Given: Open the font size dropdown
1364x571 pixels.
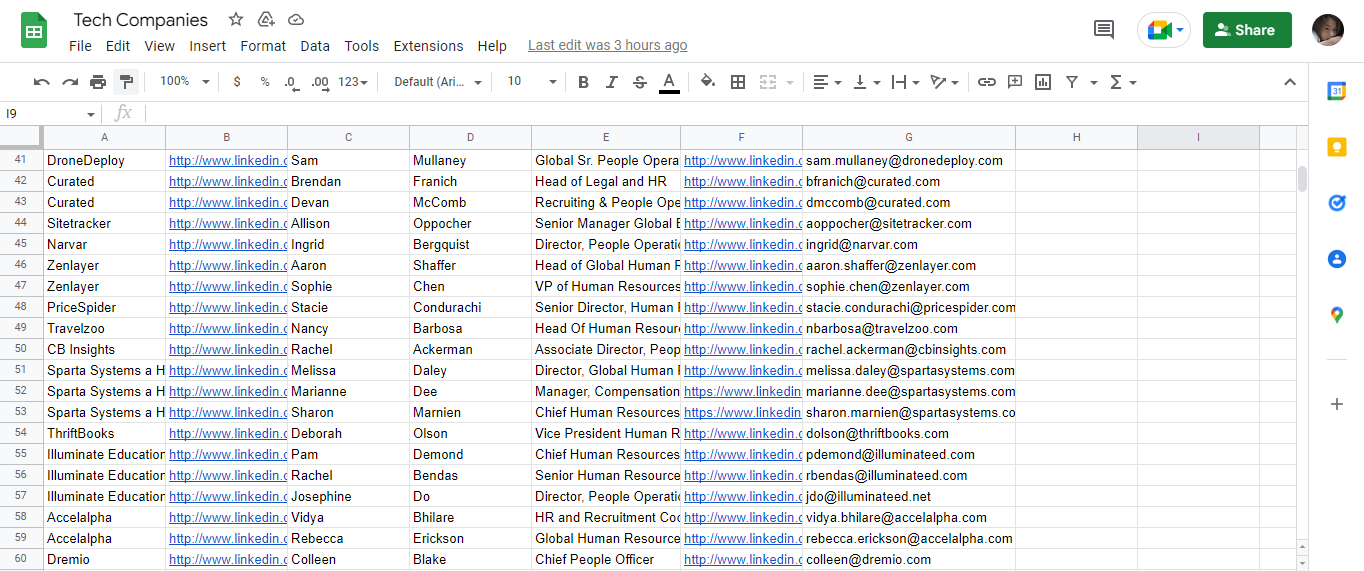Looking at the screenshot, I should point(531,82).
